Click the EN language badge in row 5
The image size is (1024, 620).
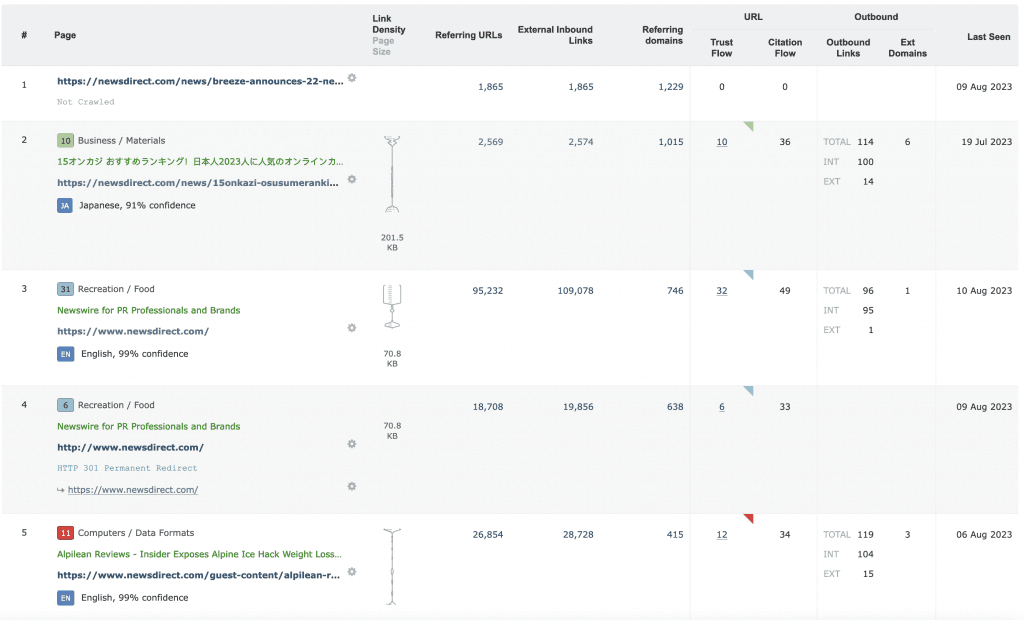coord(65,598)
